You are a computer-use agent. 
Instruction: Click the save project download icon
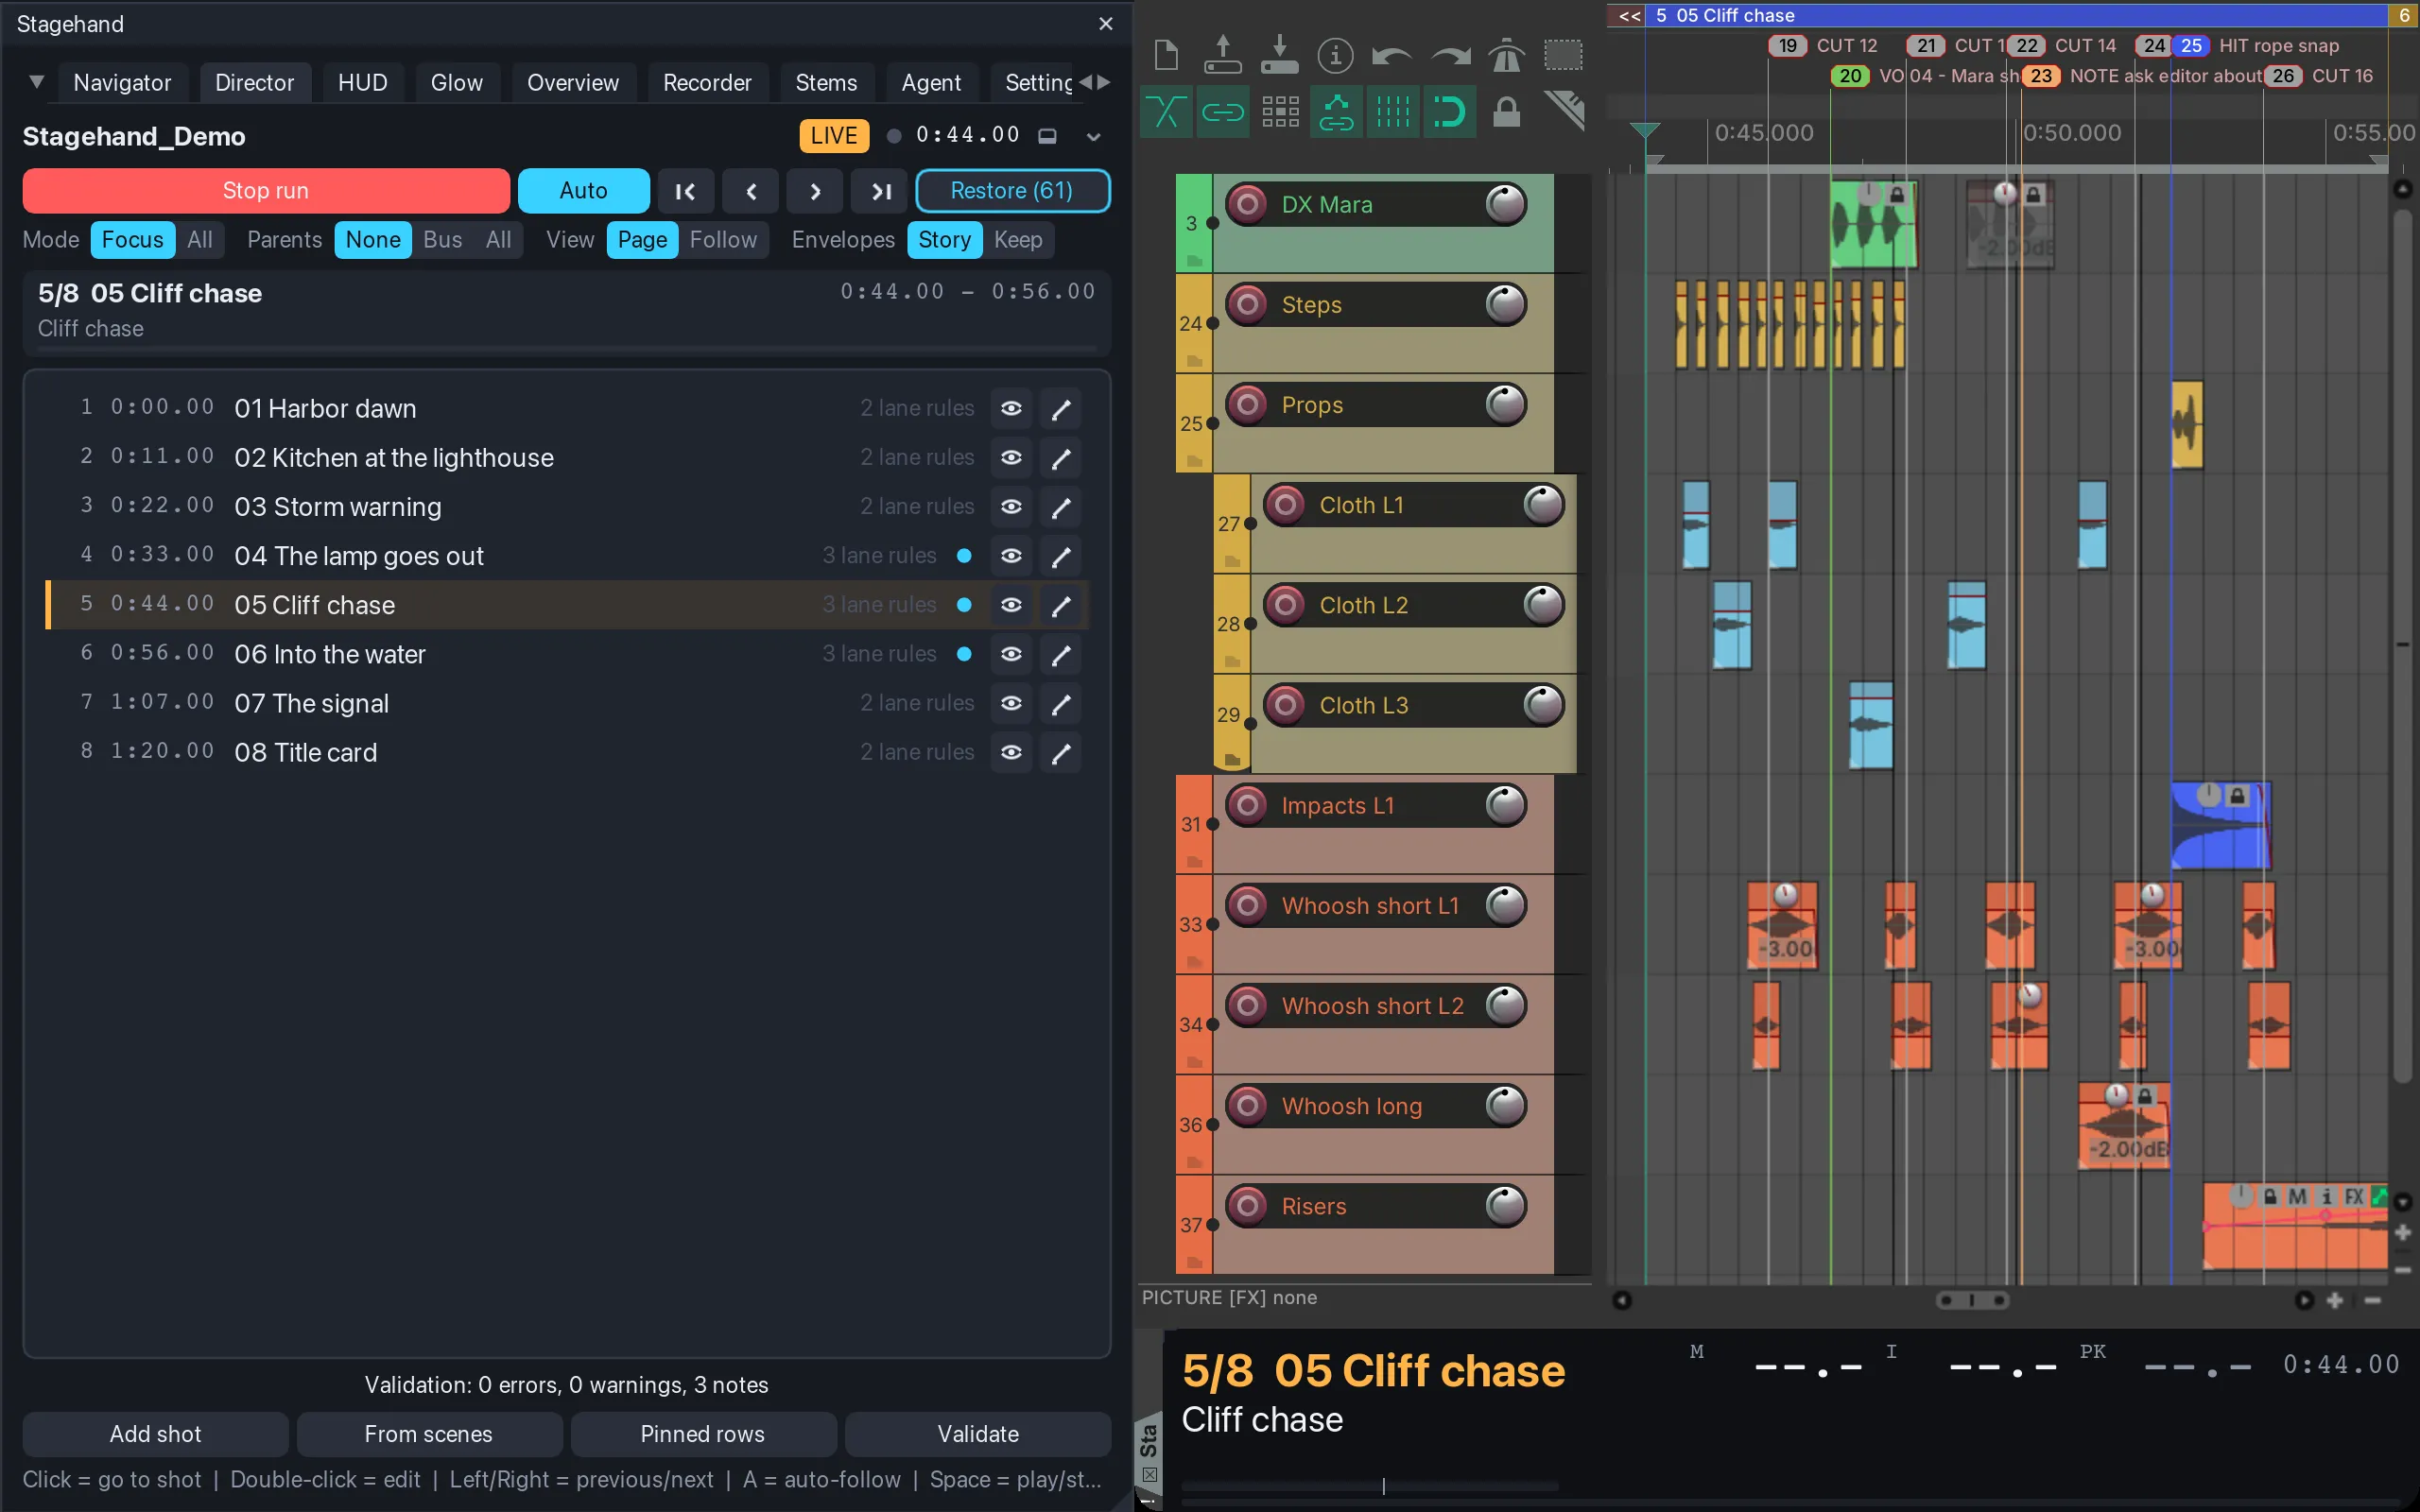click(1279, 55)
